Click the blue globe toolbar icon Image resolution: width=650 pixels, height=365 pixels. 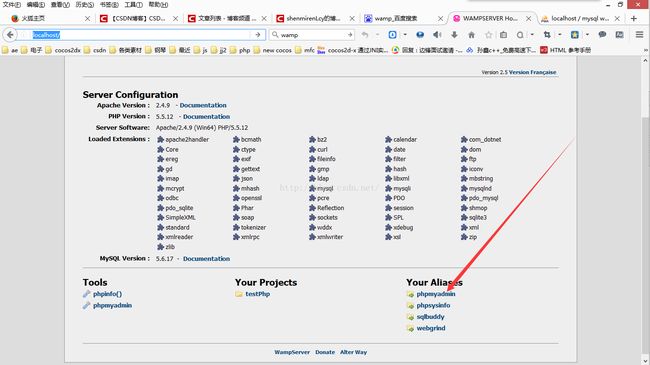(x=420, y=35)
